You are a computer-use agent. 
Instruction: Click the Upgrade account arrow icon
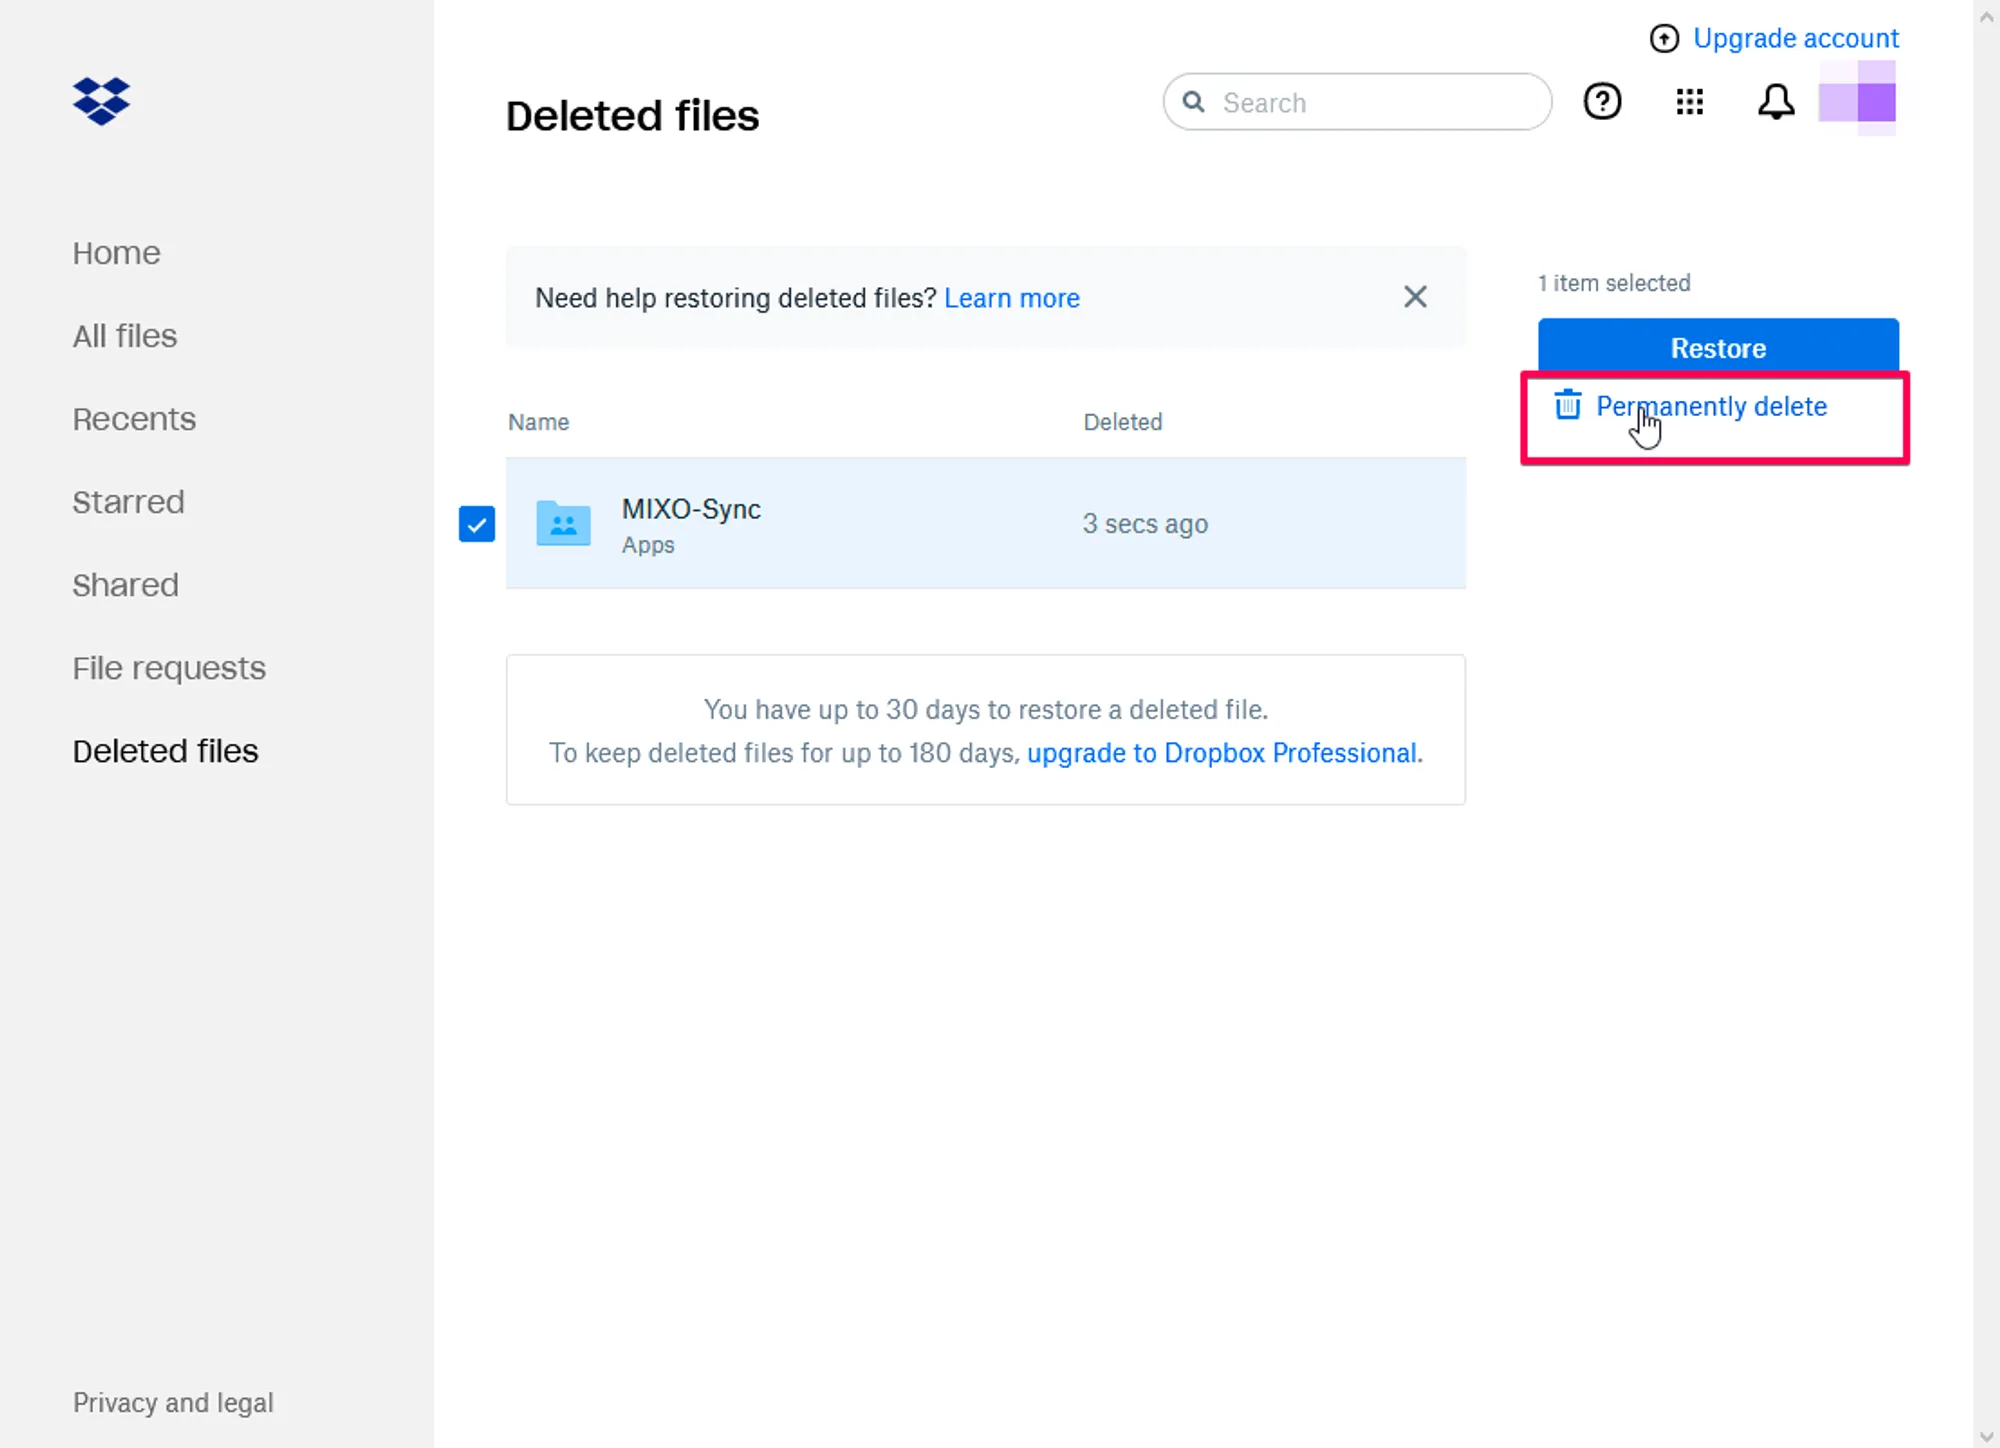tap(1664, 39)
